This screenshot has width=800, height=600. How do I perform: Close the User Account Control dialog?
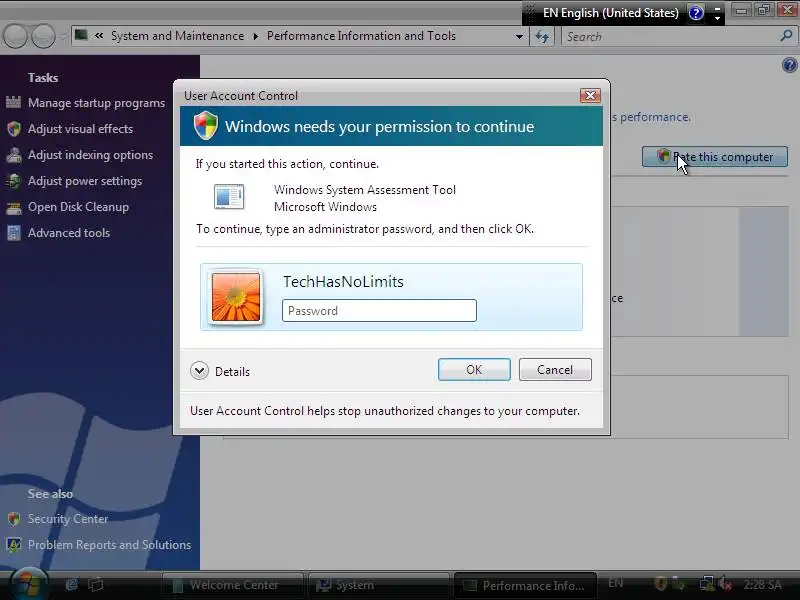590,95
